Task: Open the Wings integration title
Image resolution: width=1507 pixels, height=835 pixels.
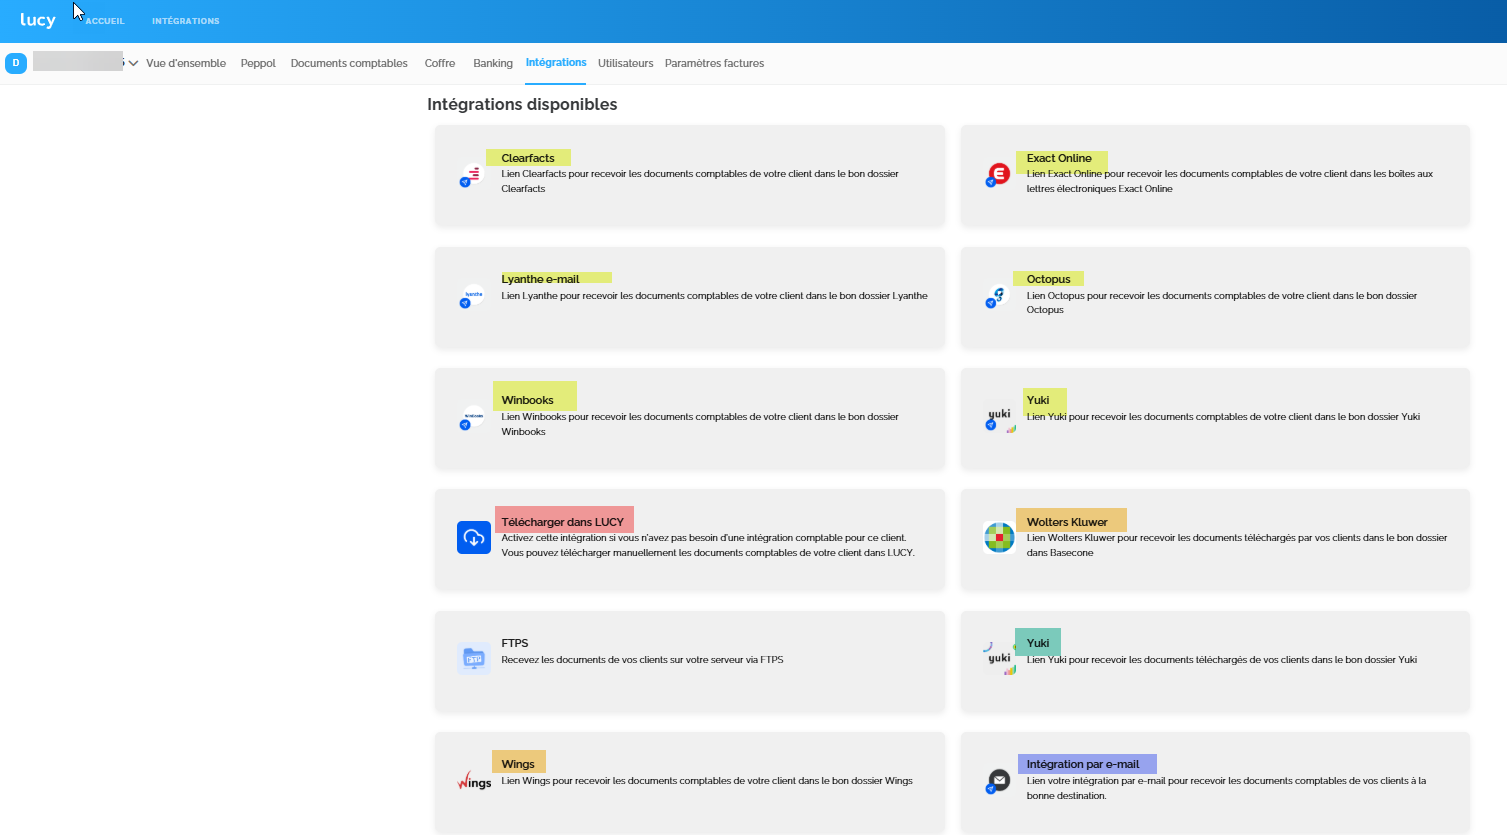Action: (518, 764)
